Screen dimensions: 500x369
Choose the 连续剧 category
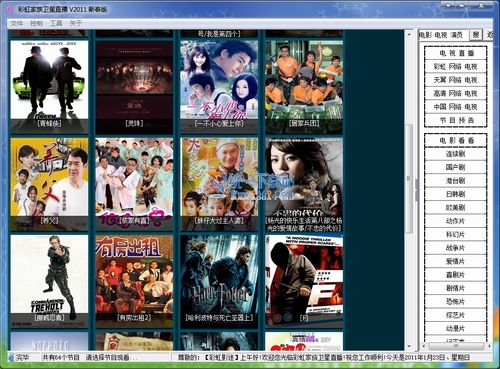455,154
